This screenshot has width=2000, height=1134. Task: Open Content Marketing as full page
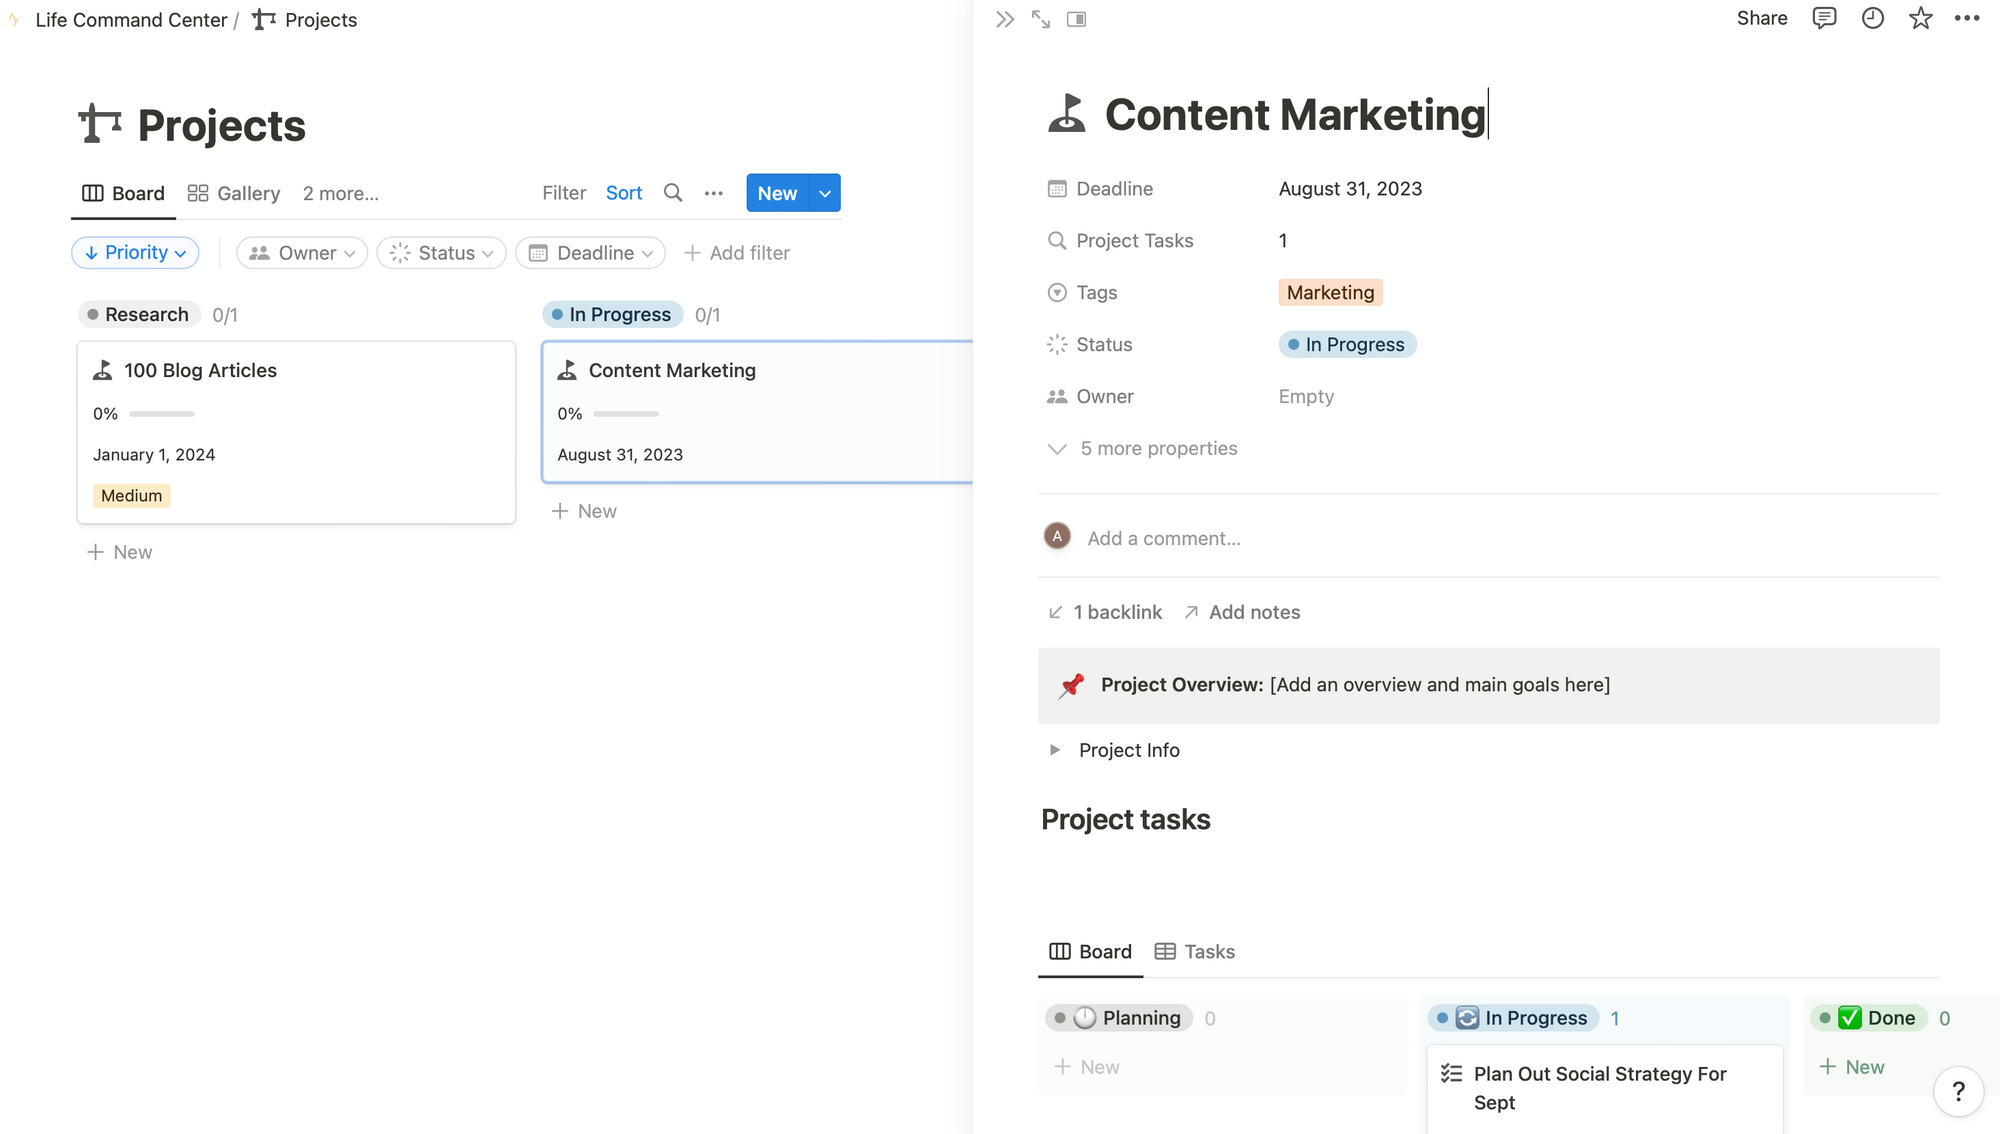(1040, 18)
